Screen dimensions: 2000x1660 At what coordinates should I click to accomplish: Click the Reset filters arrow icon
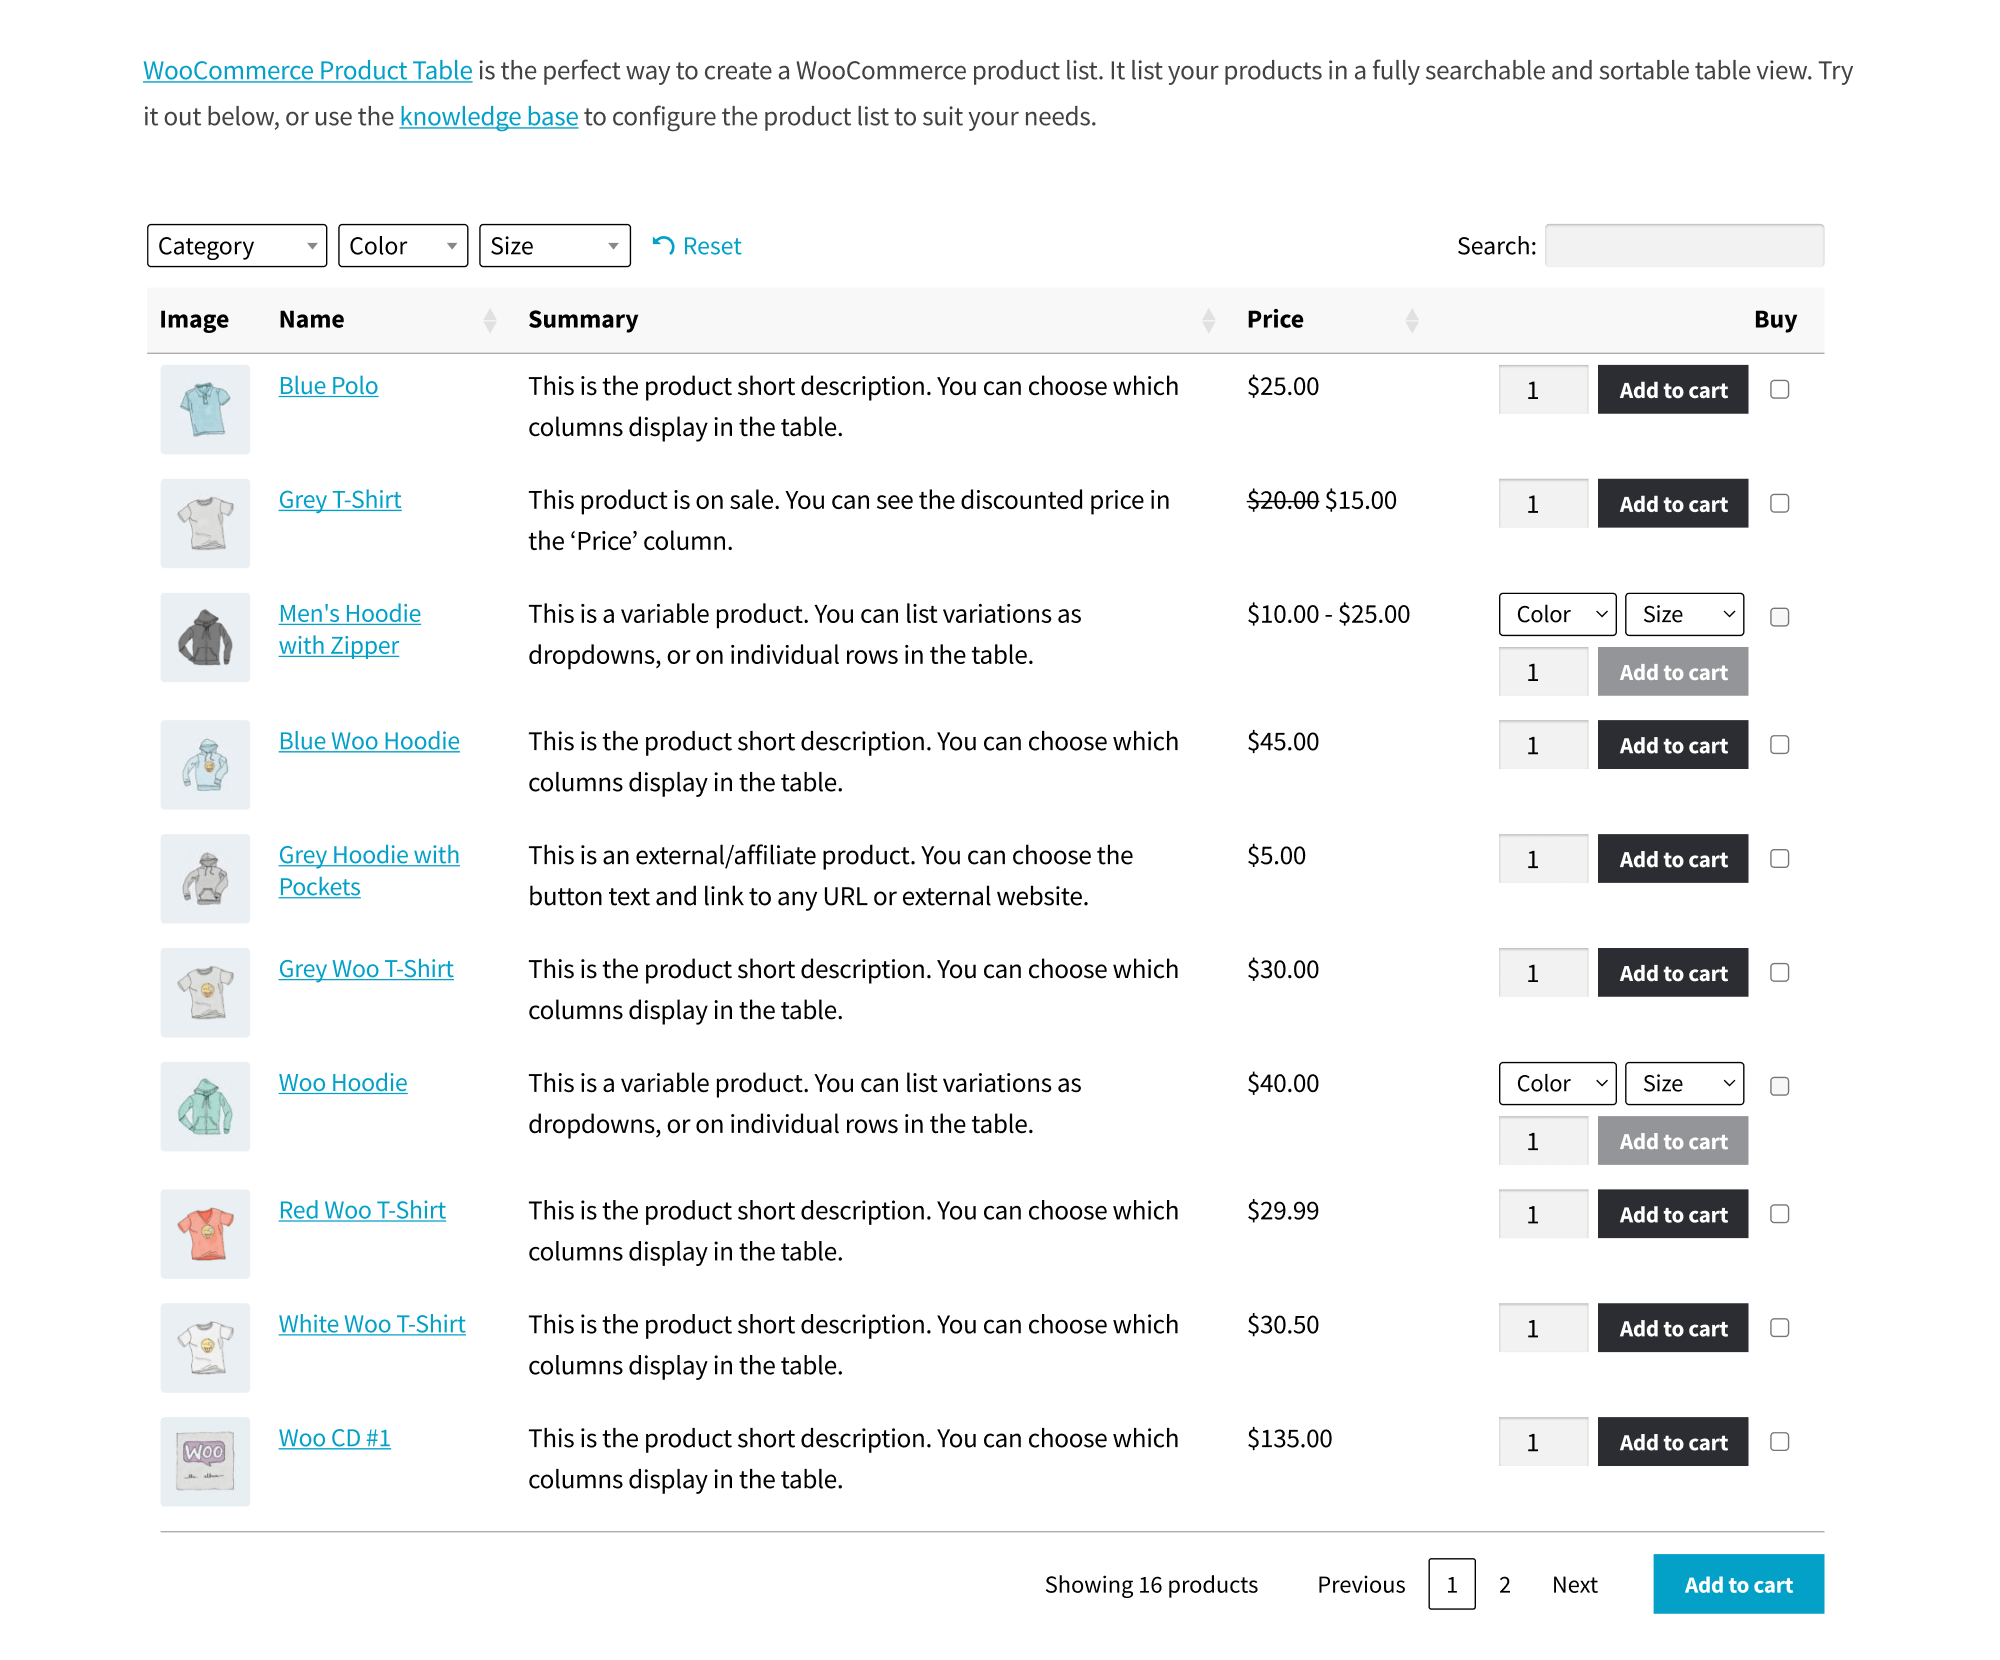point(663,246)
